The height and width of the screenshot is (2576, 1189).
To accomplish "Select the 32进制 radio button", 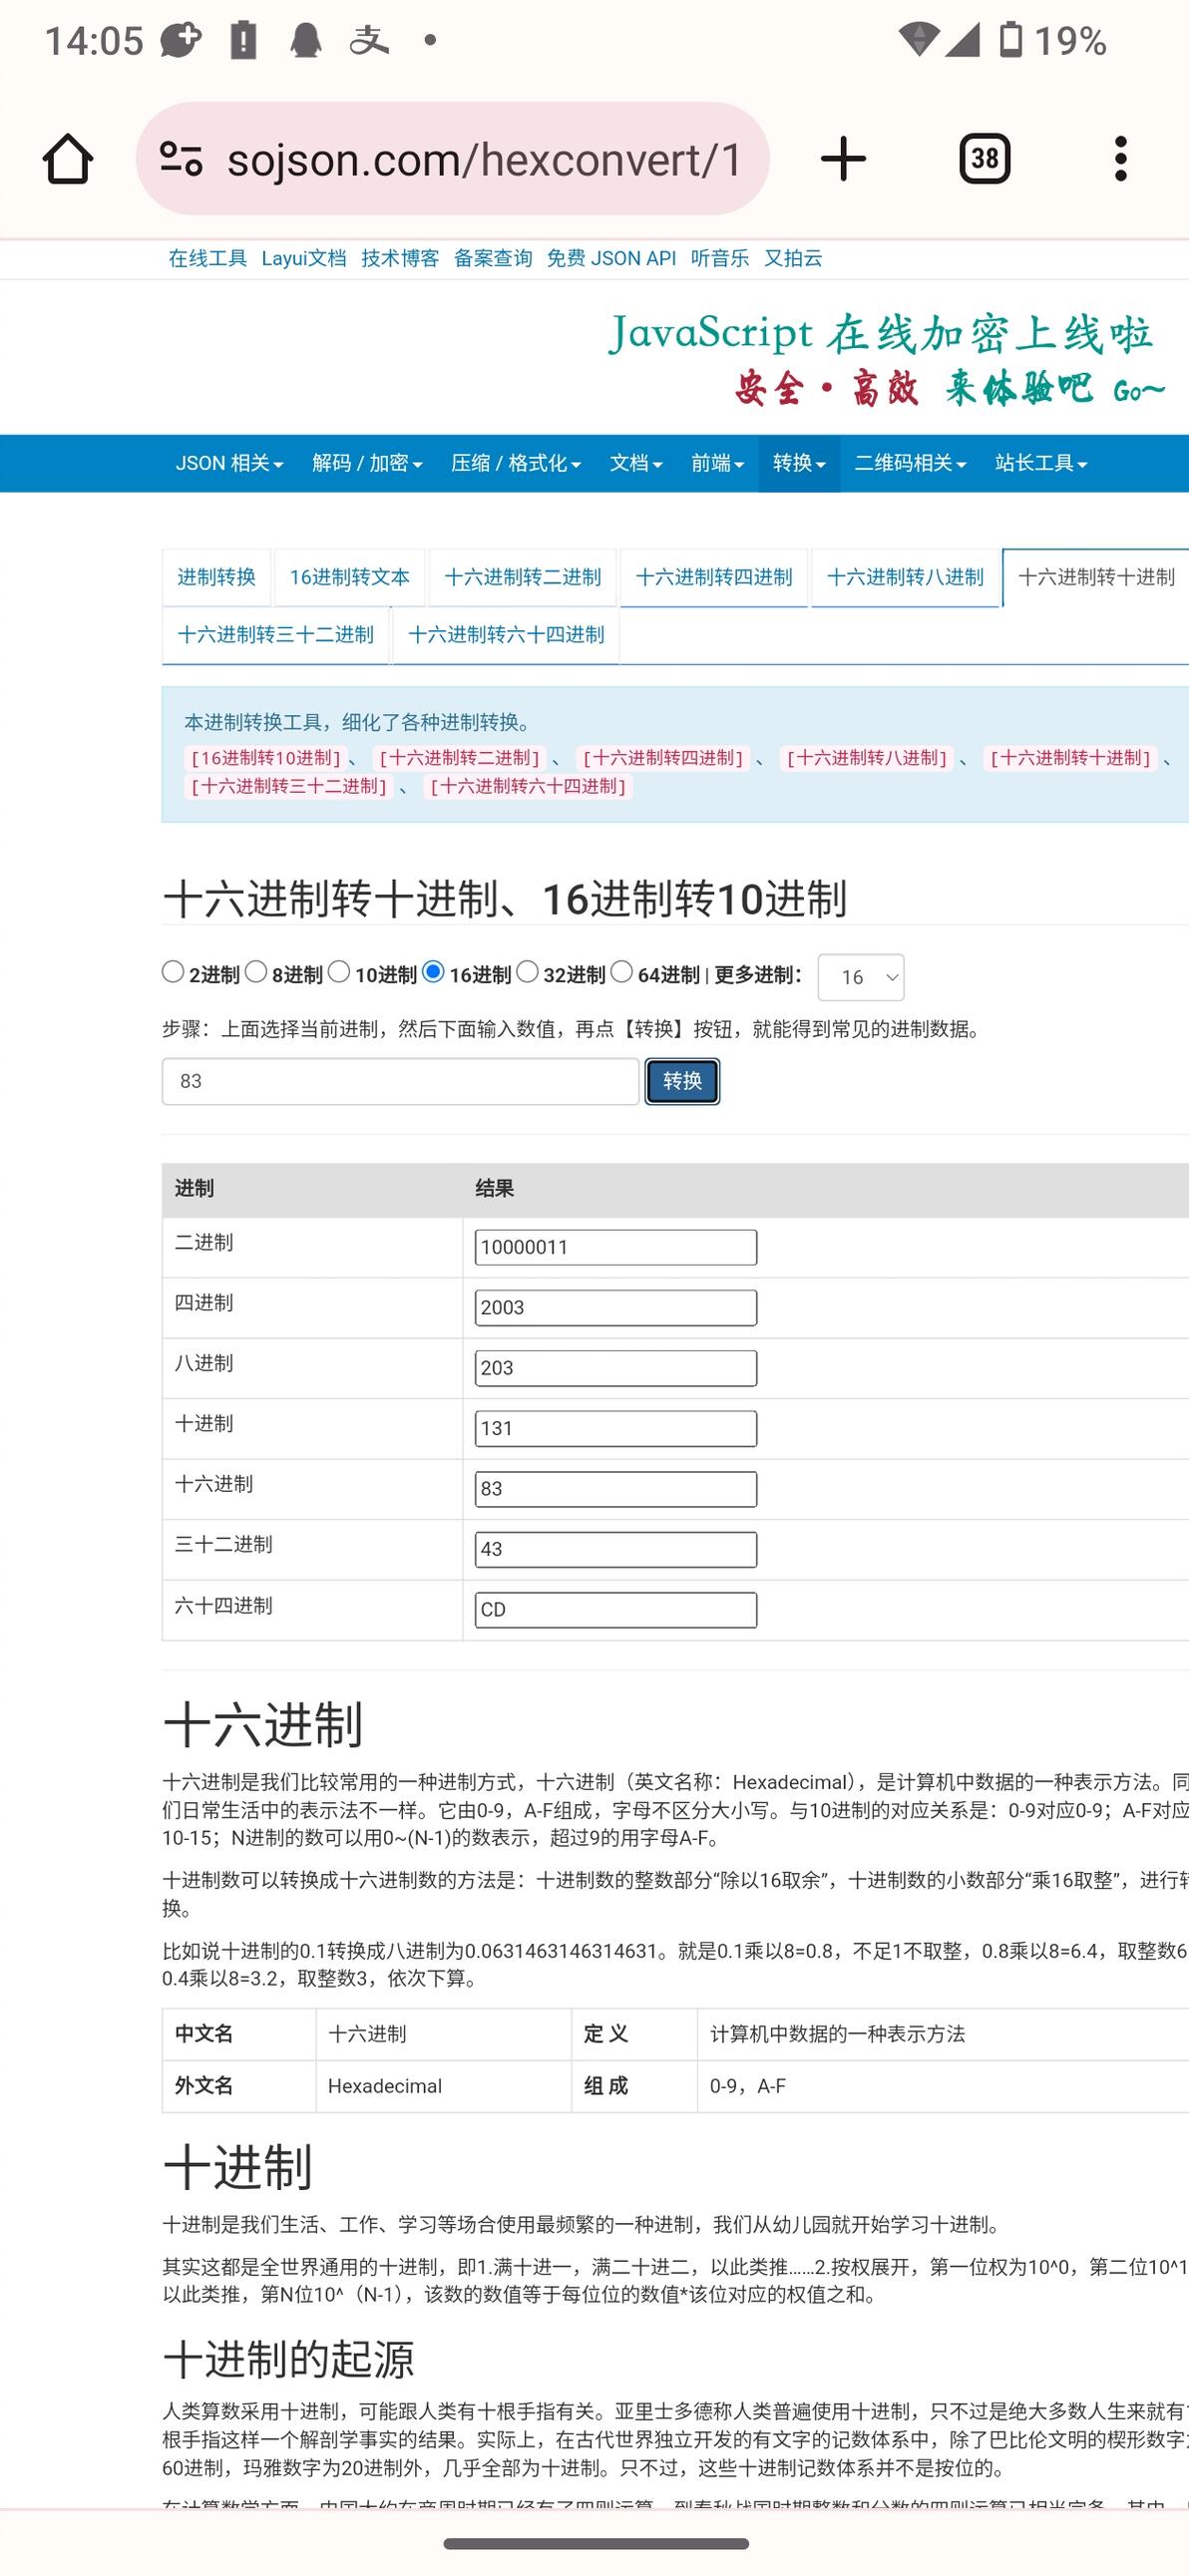I will (x=527, y=971).
